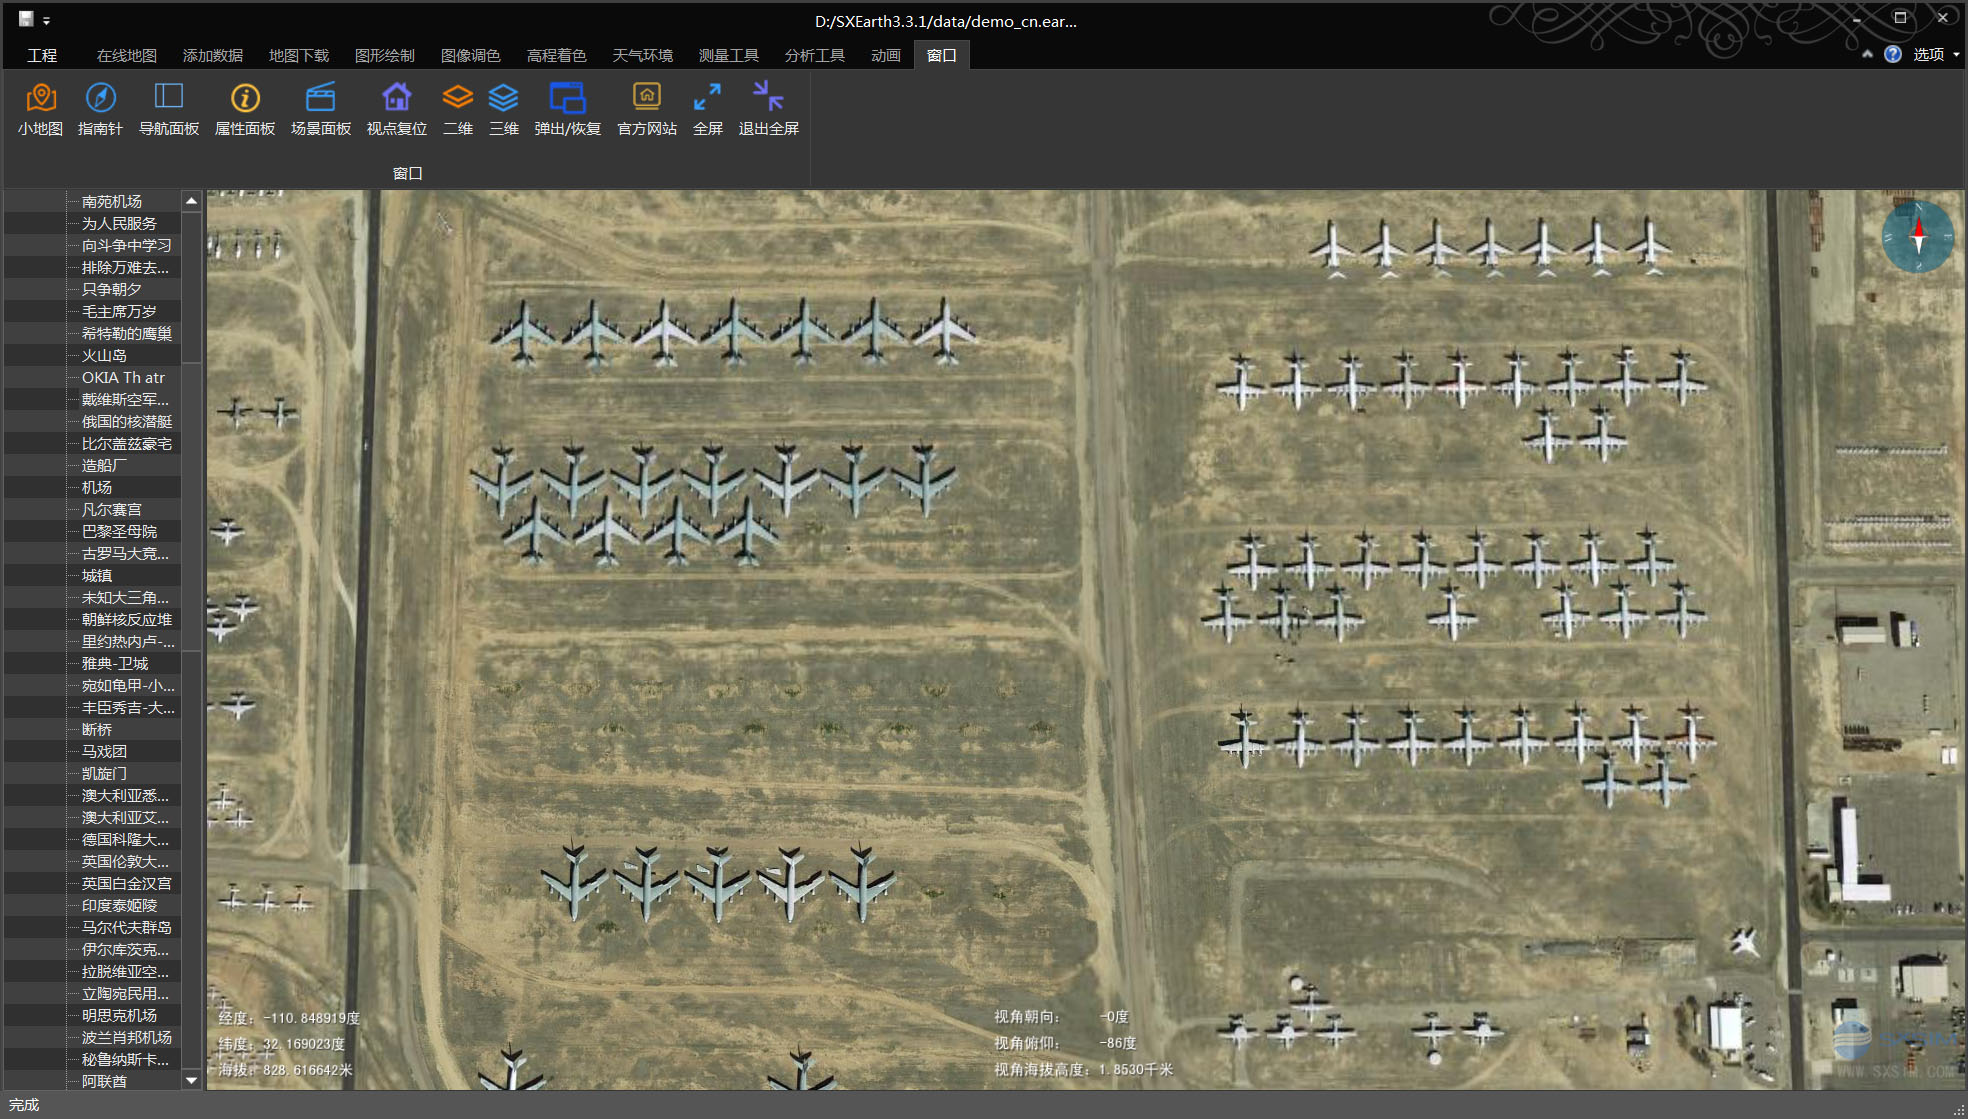Select 巴黎圣母院 in the list
Screen dimensions: 1968x1119
119,531
